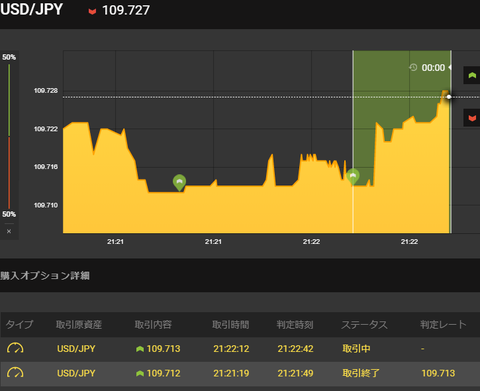Click the 00:00 countdown timer
This screenshot has height=391, width=480.
coord(433,68)
